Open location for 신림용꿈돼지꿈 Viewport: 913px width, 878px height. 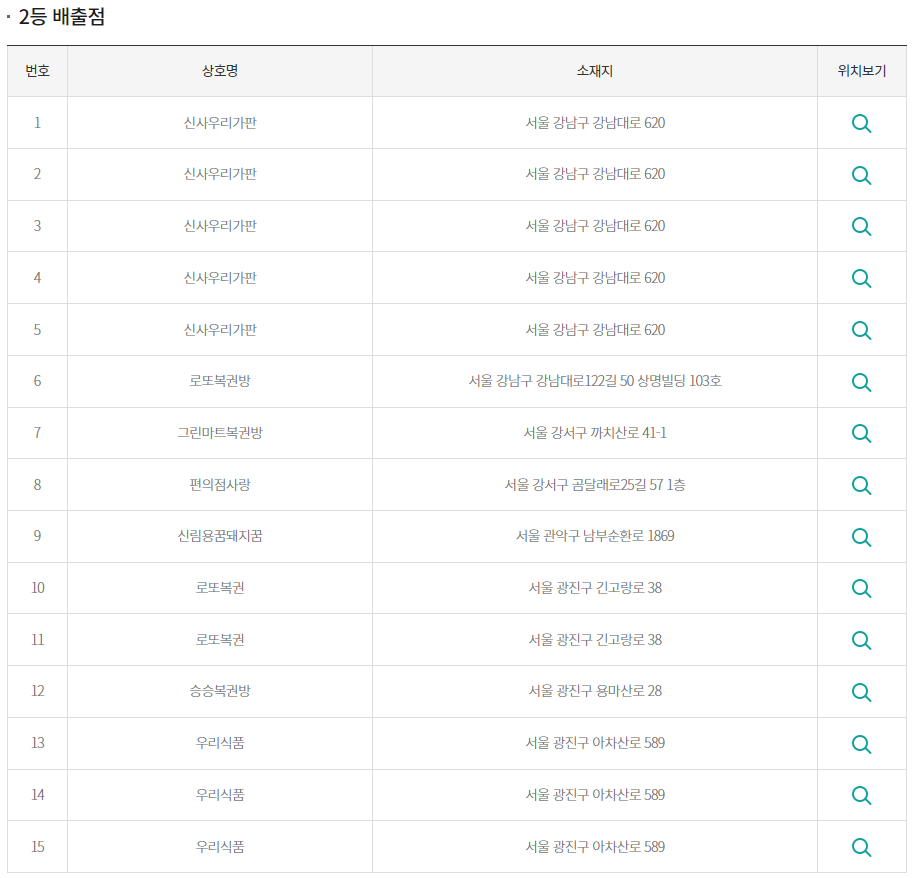click(x=861, y=537)
